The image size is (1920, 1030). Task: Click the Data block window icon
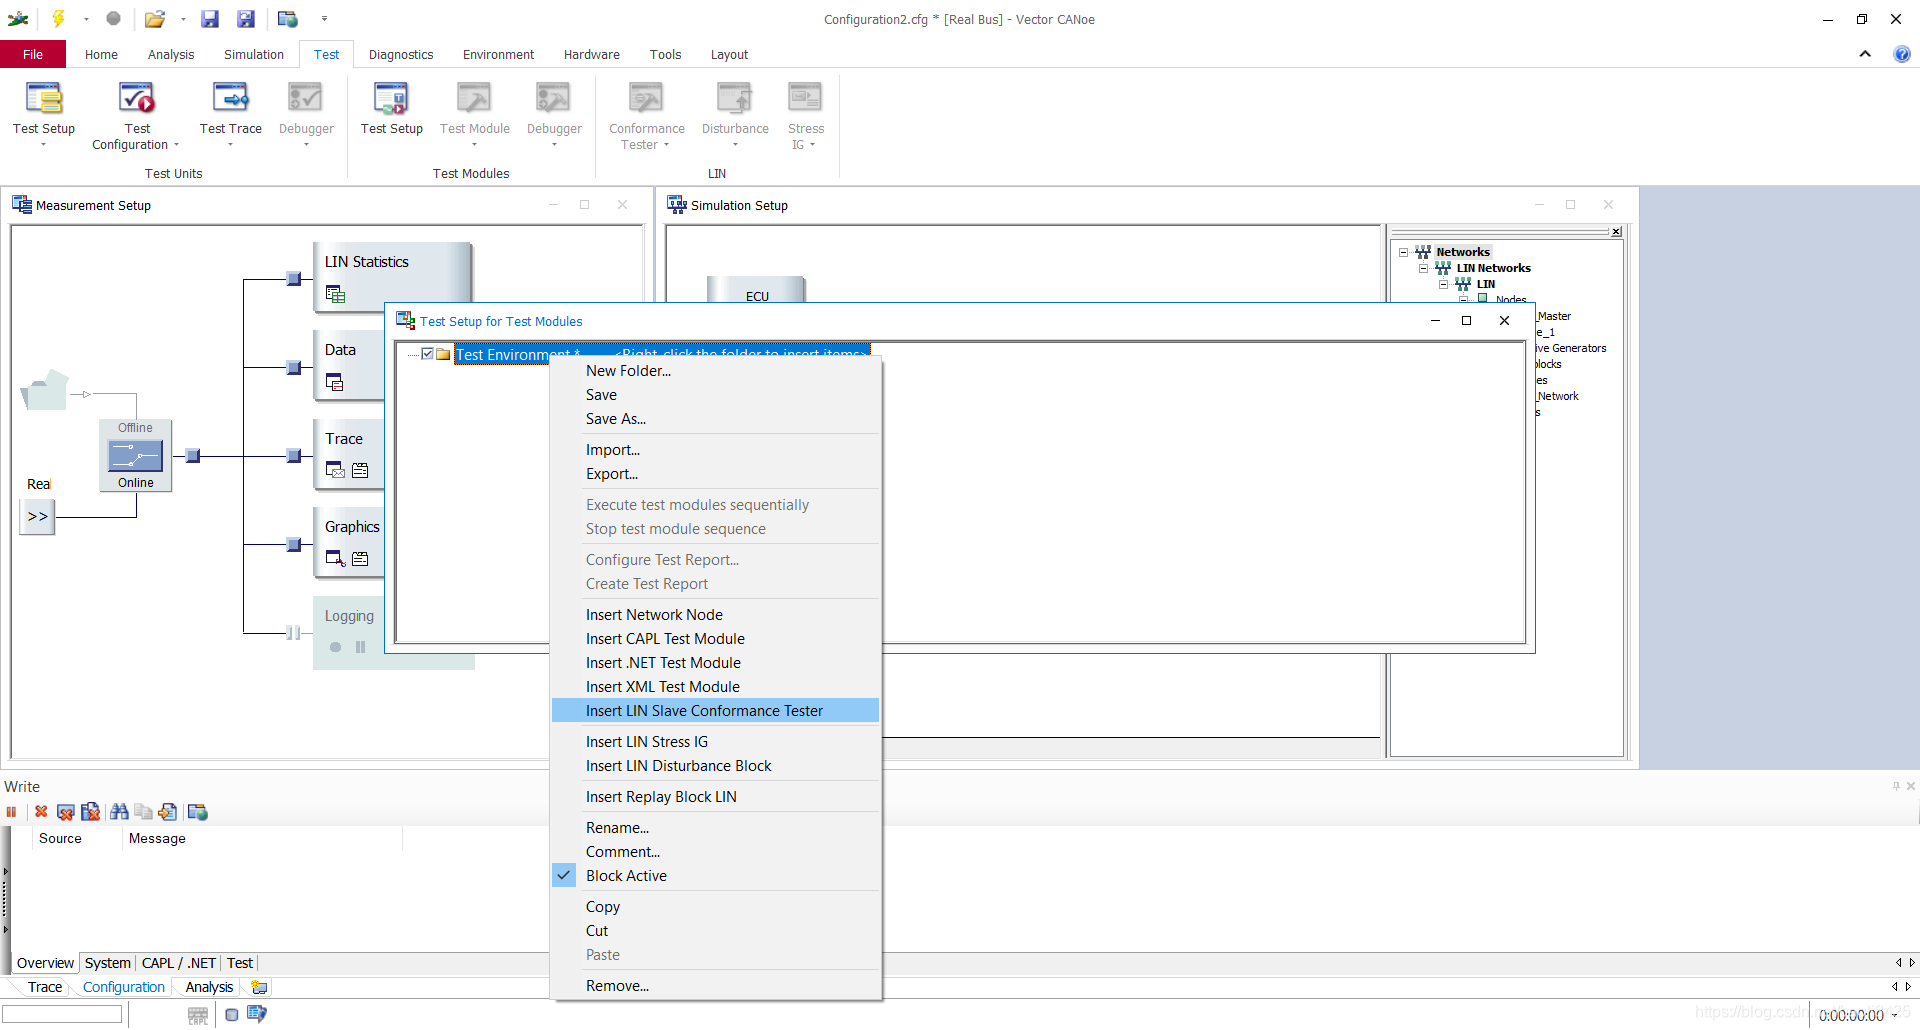click(335, 382)
